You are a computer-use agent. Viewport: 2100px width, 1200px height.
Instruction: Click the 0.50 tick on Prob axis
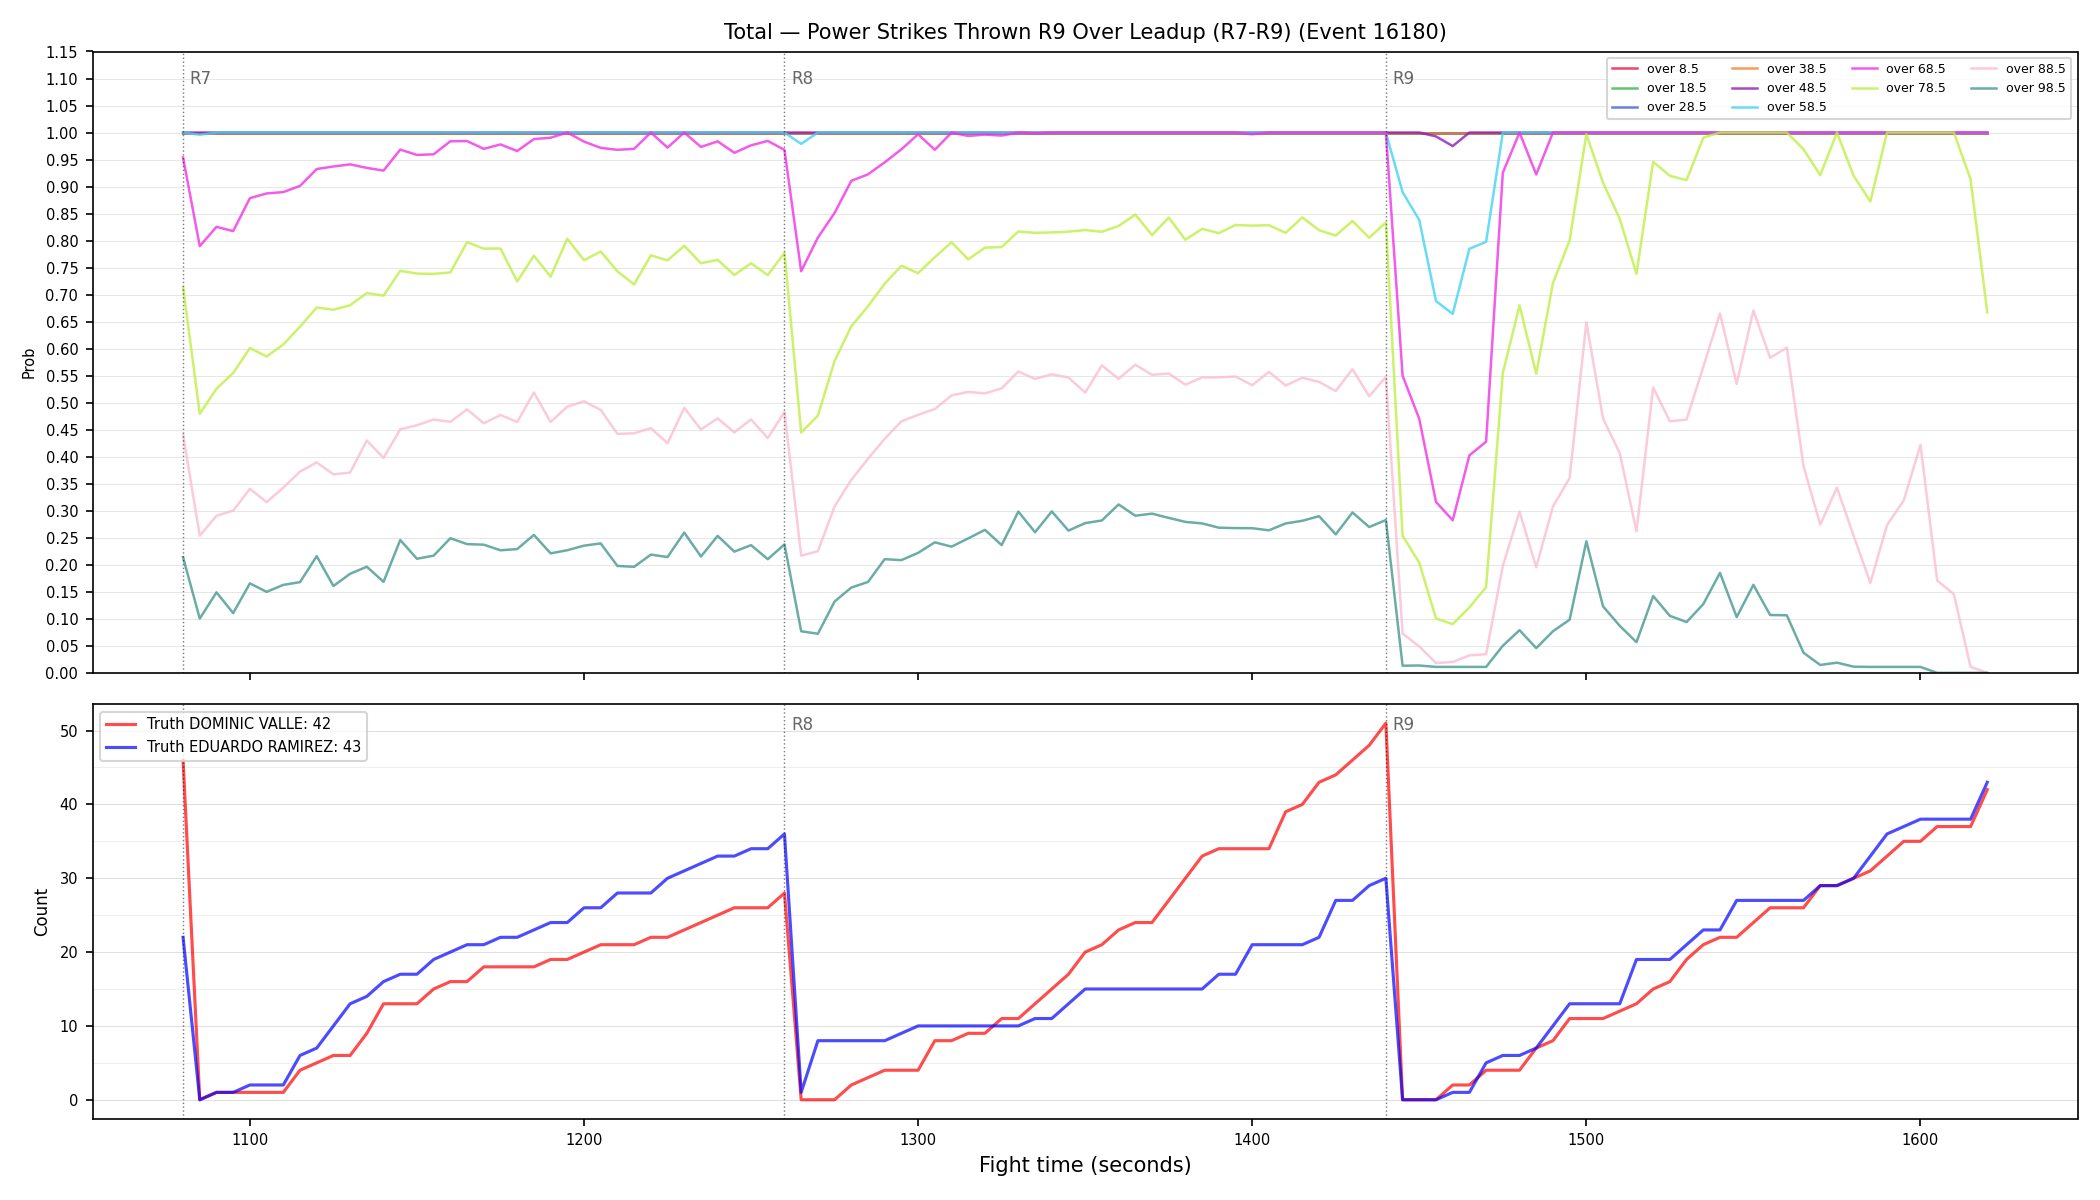click(62, 403)
